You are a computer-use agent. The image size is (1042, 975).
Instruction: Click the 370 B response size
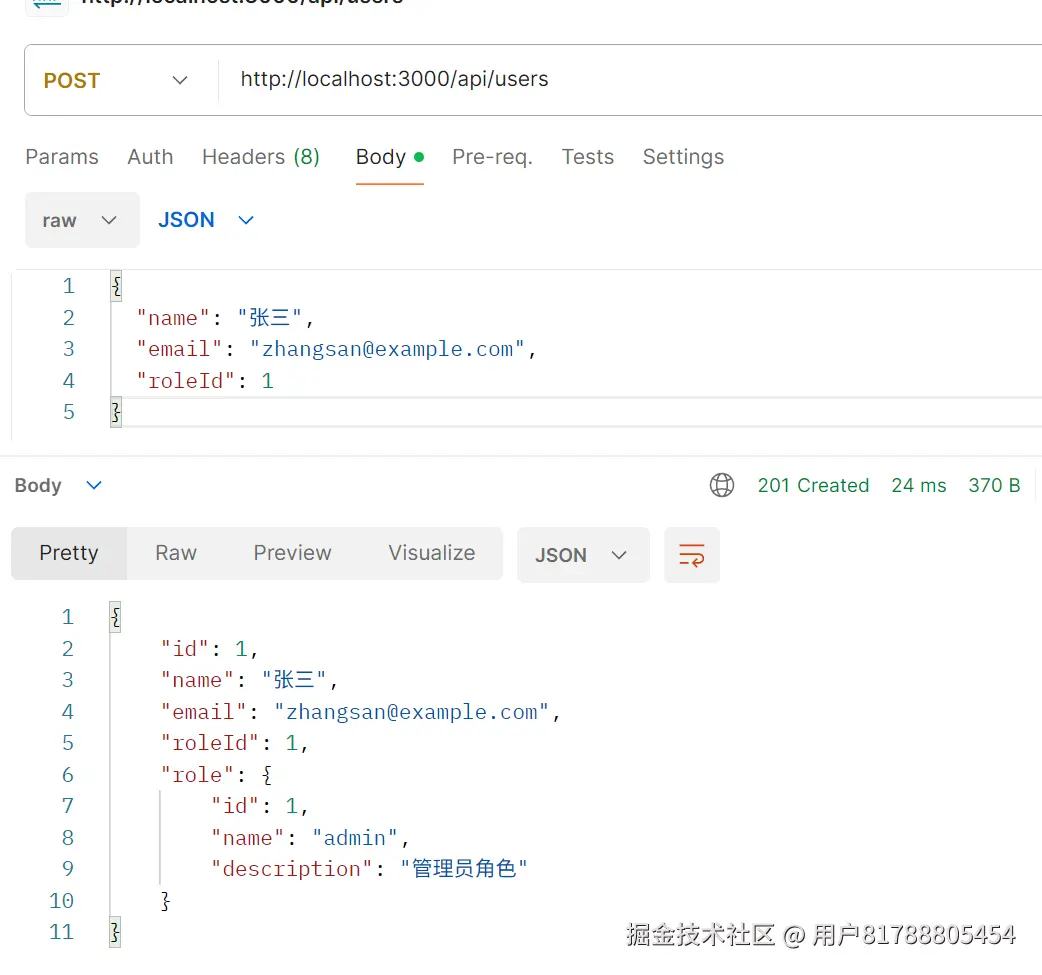coord(994,486)
